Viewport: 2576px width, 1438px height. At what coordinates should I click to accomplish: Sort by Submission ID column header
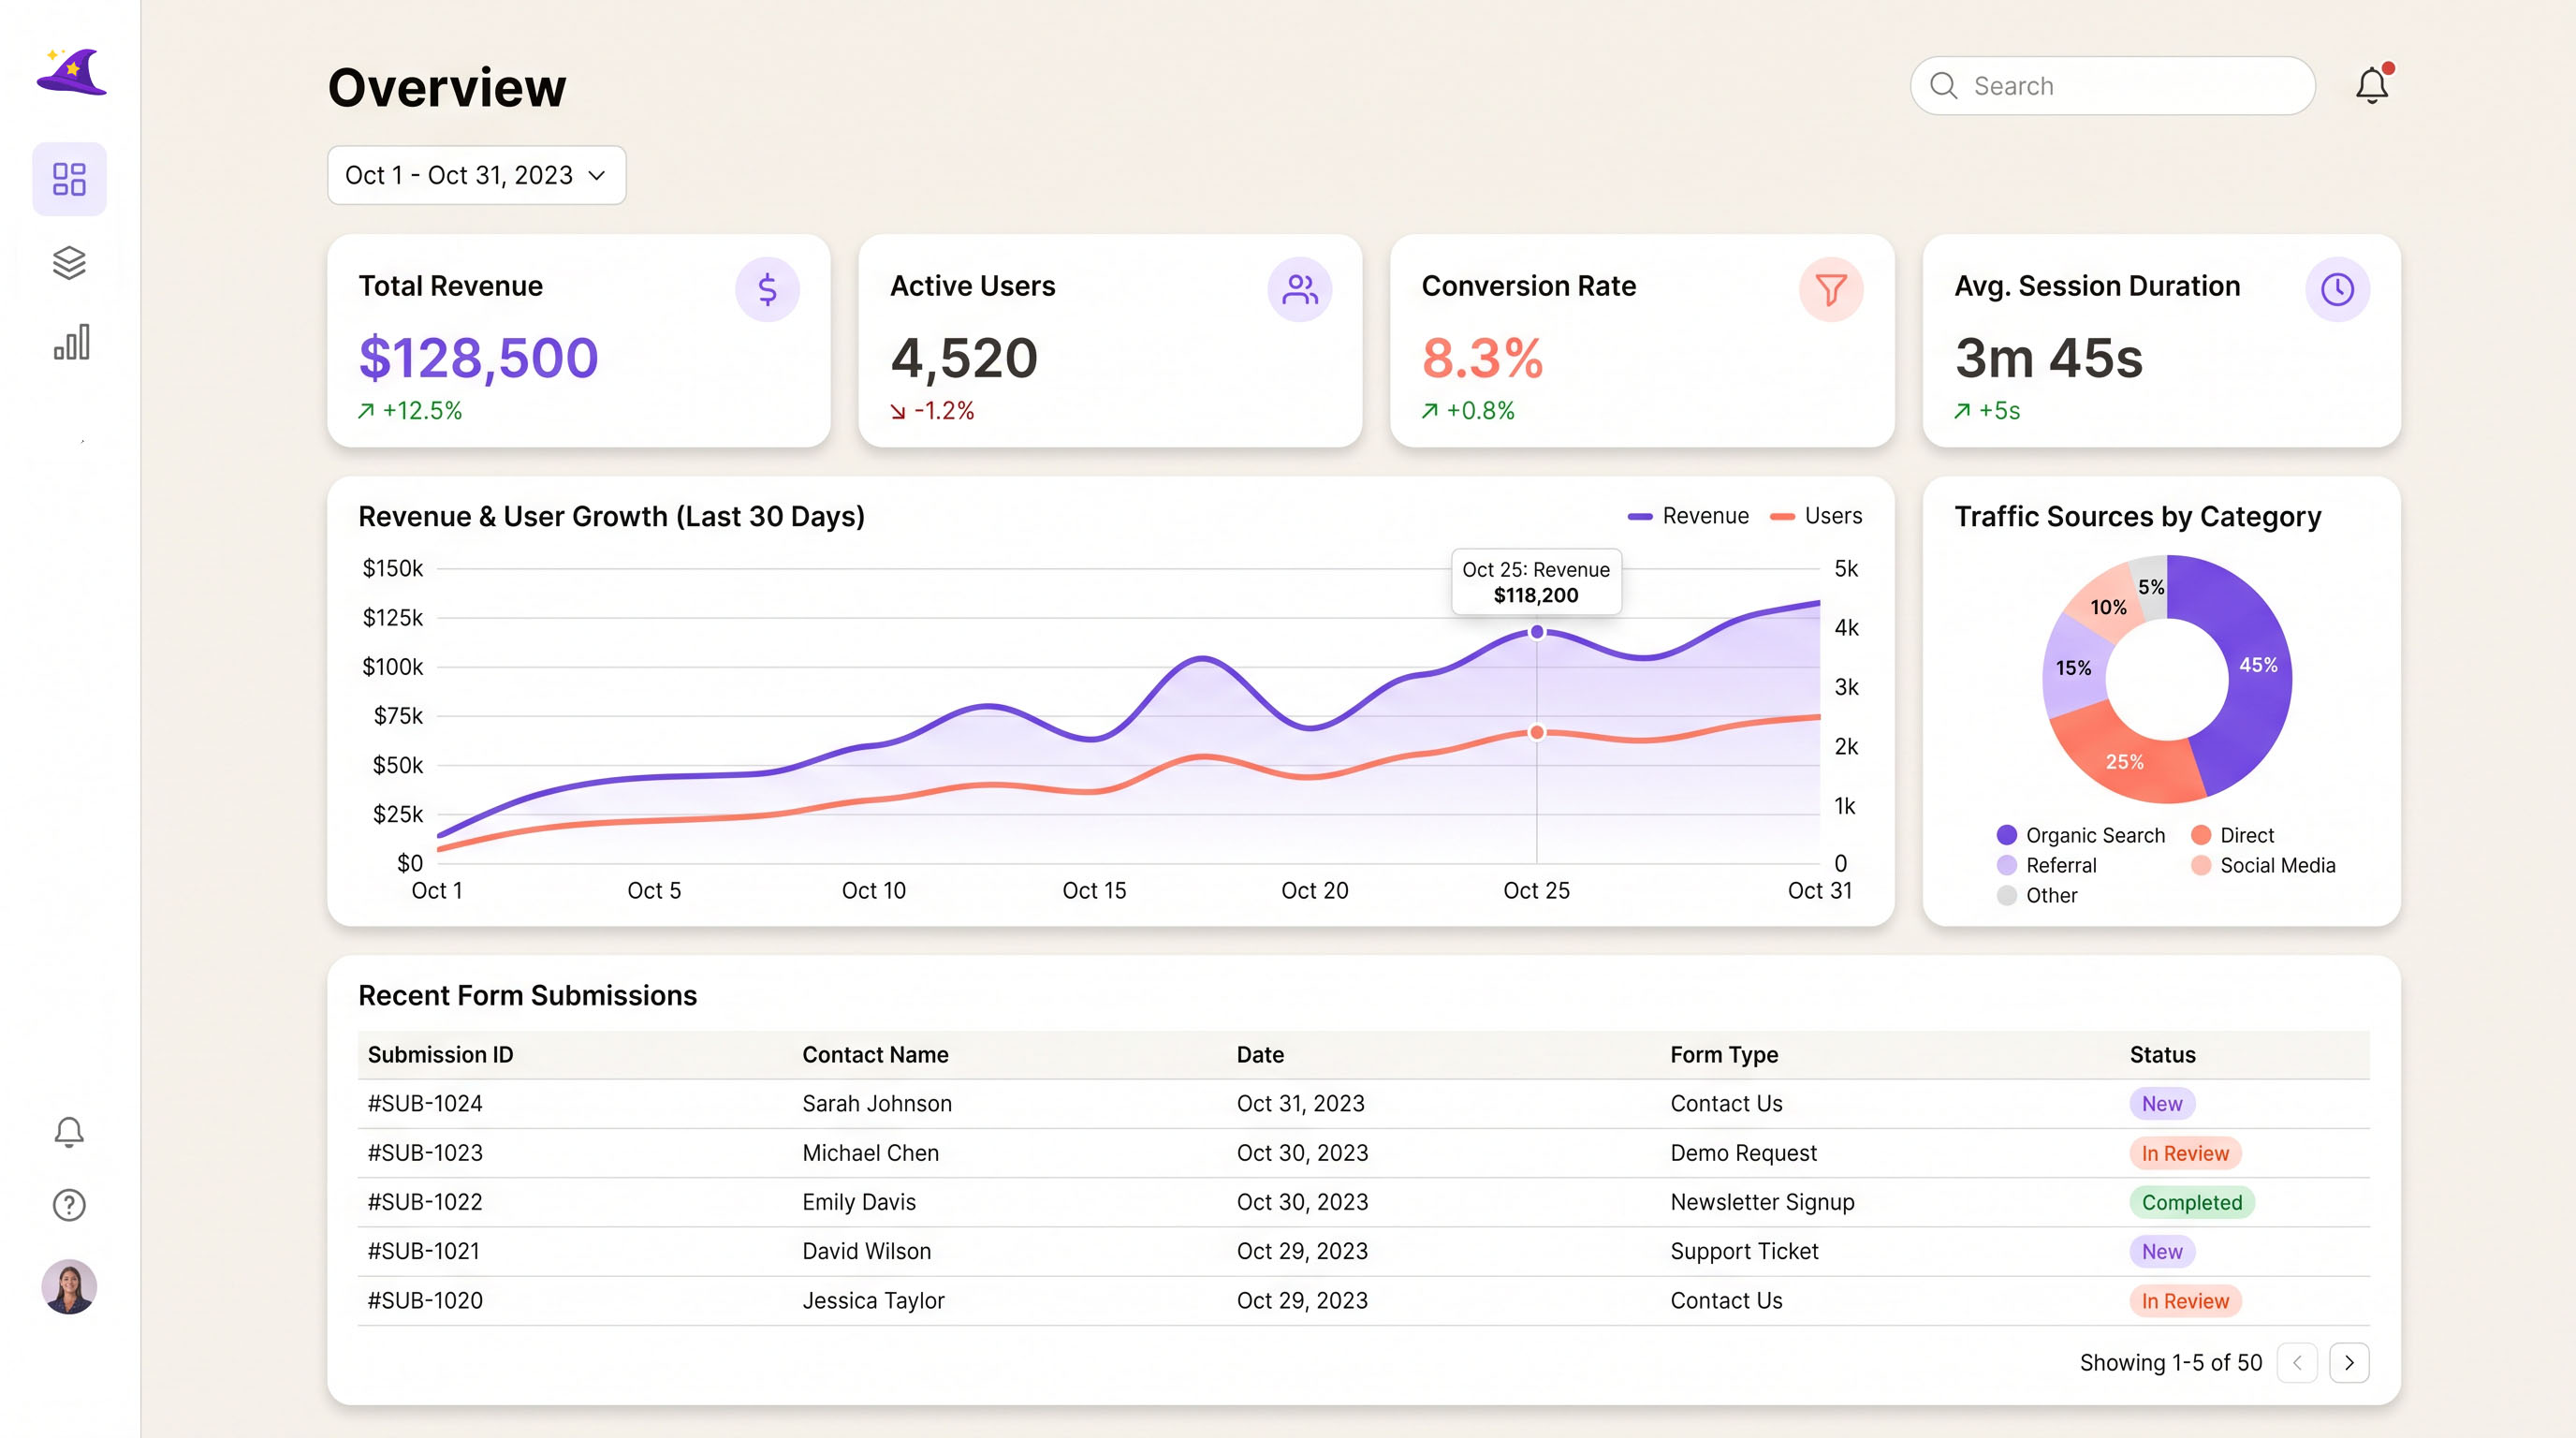440,1054
